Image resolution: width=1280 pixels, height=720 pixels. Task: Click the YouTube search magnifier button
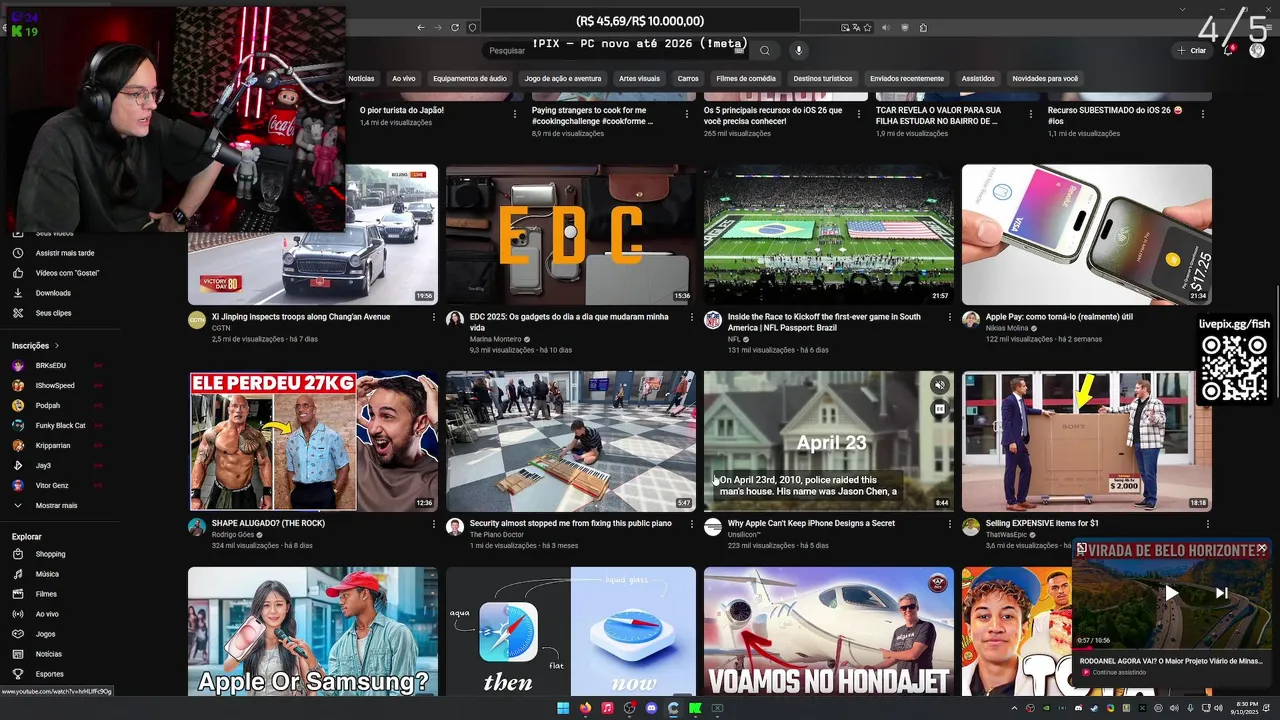(765, 50)
